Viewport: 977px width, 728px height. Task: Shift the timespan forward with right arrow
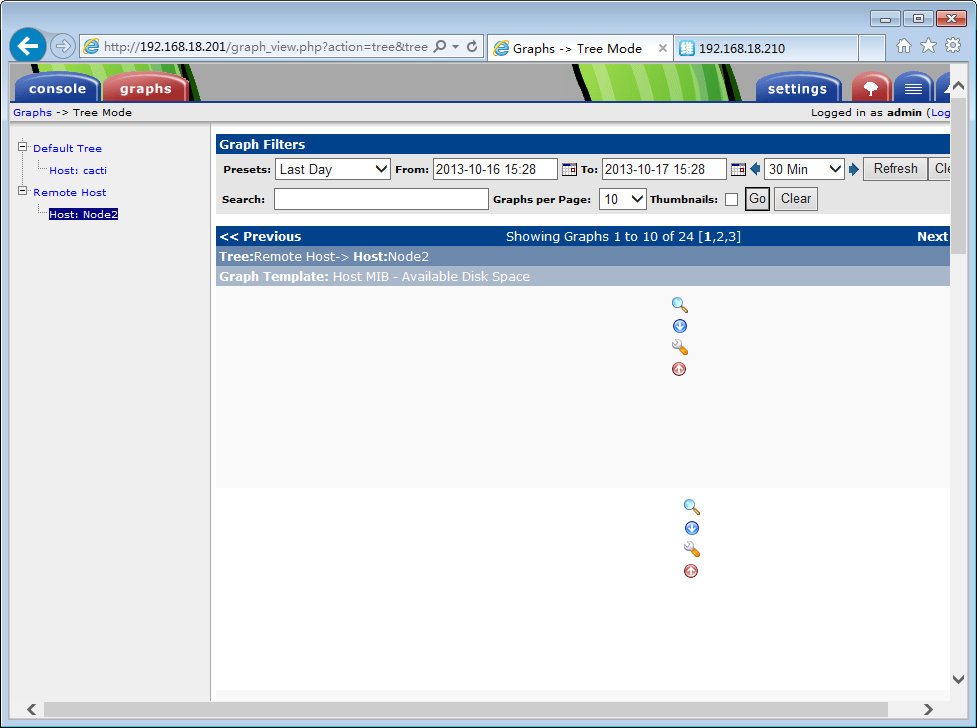pos(854,169)
